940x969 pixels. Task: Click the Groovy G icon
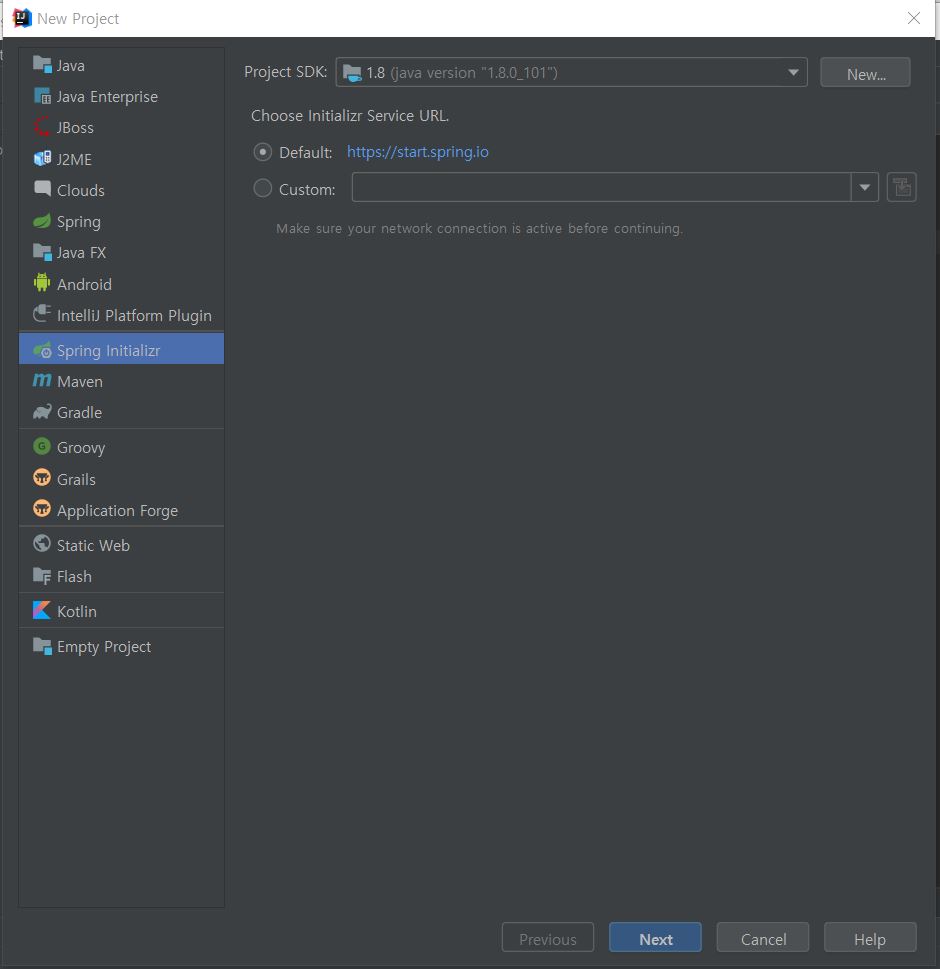click(42, 446)
